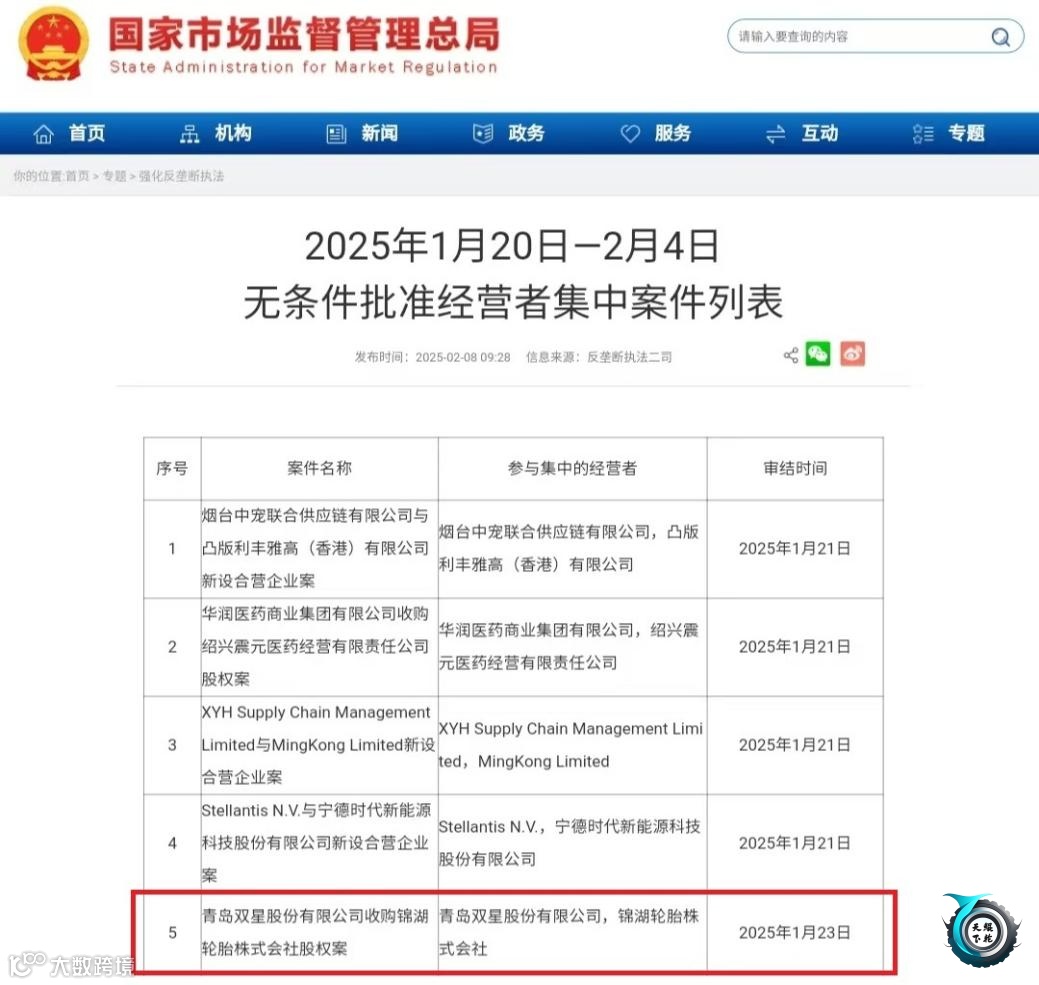This screenshot has height=985, width=1039.
Task: Open the 机构 menu item
Action: pos(233,133)
